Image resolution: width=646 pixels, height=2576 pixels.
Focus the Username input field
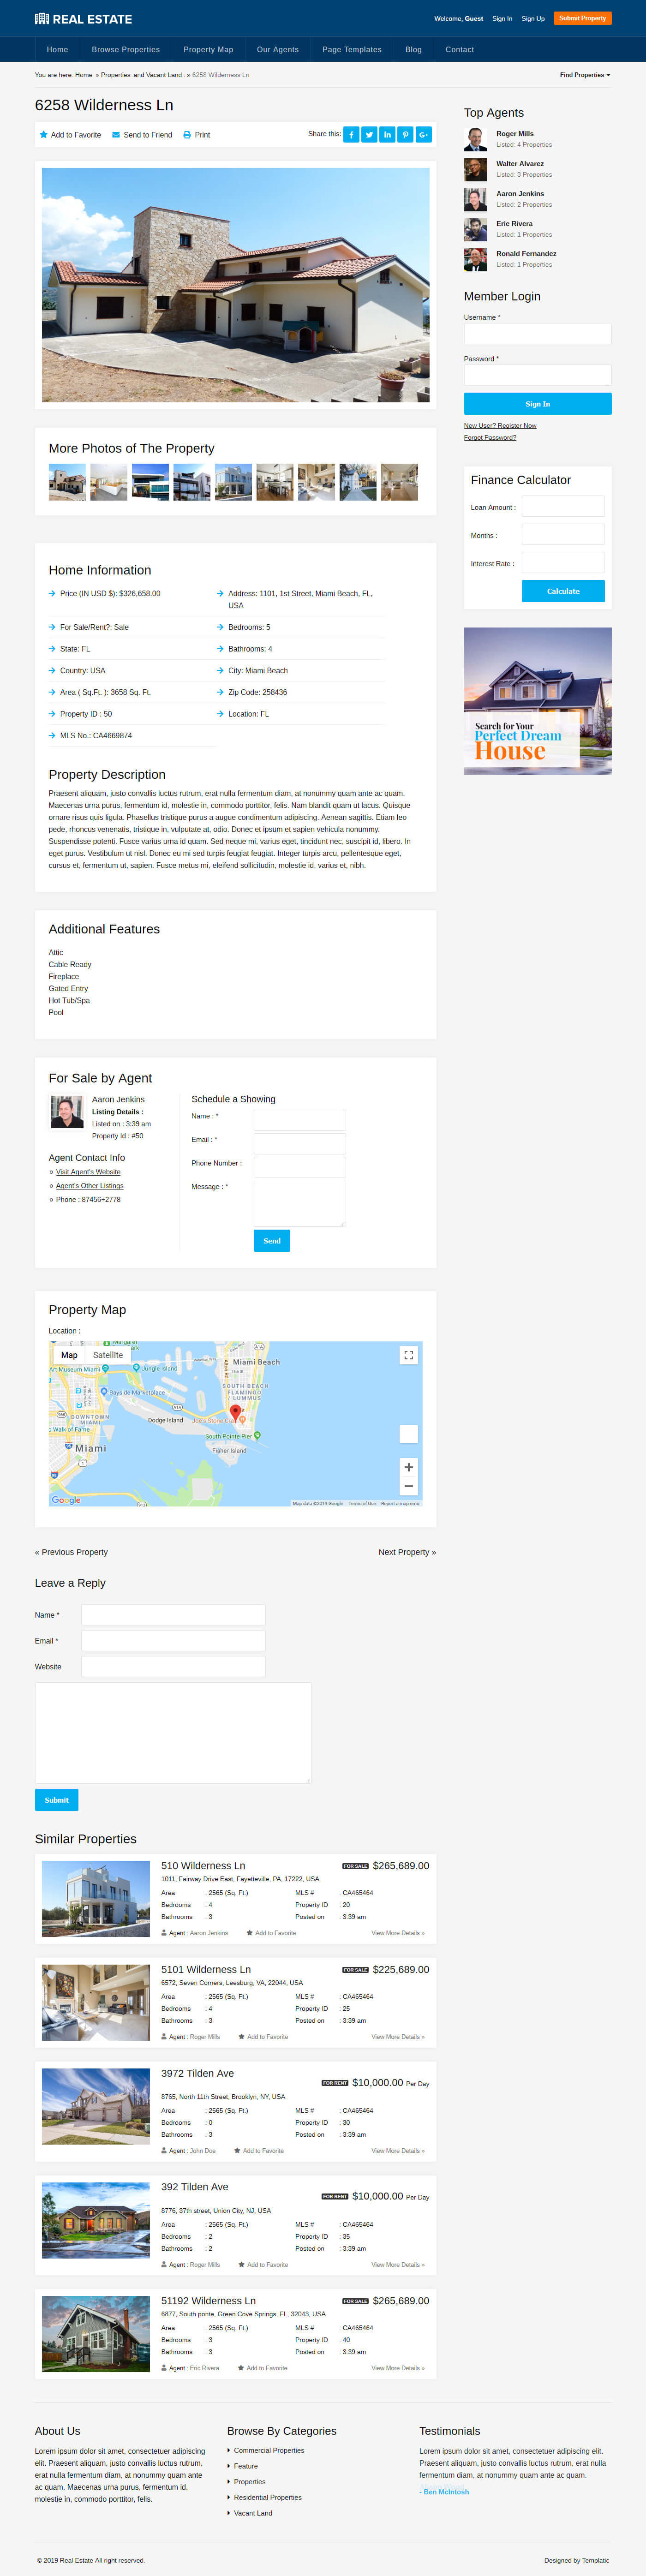(538, 334)
